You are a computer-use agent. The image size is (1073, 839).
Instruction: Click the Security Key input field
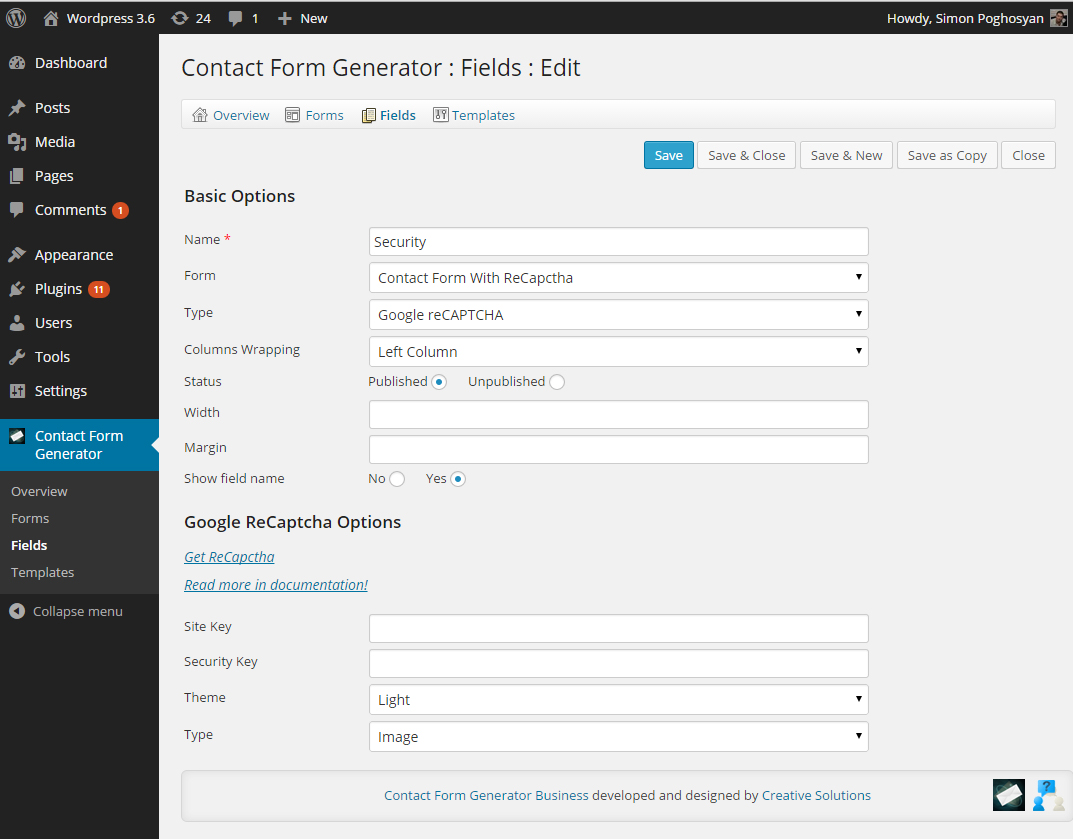(619, 663)
